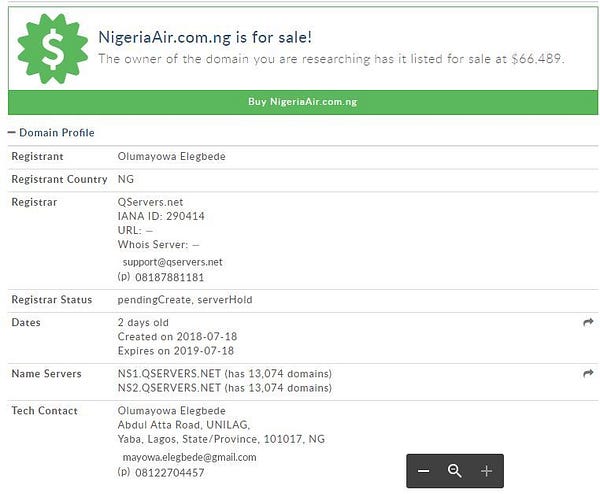Select the QServers.net registrar name
This screenshot has width=600, height=494.
click(151, 202)
